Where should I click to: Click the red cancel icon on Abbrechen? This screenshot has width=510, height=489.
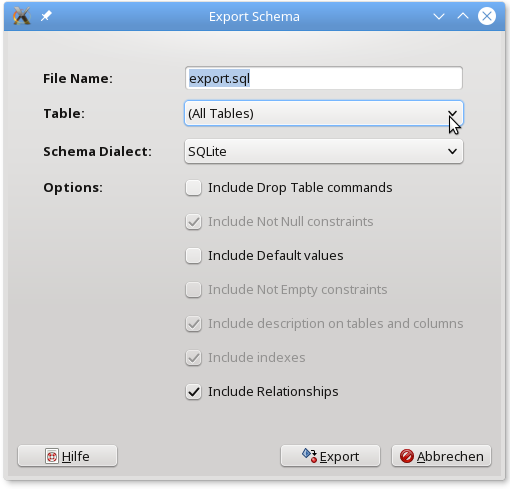click(x=407, y=456)
